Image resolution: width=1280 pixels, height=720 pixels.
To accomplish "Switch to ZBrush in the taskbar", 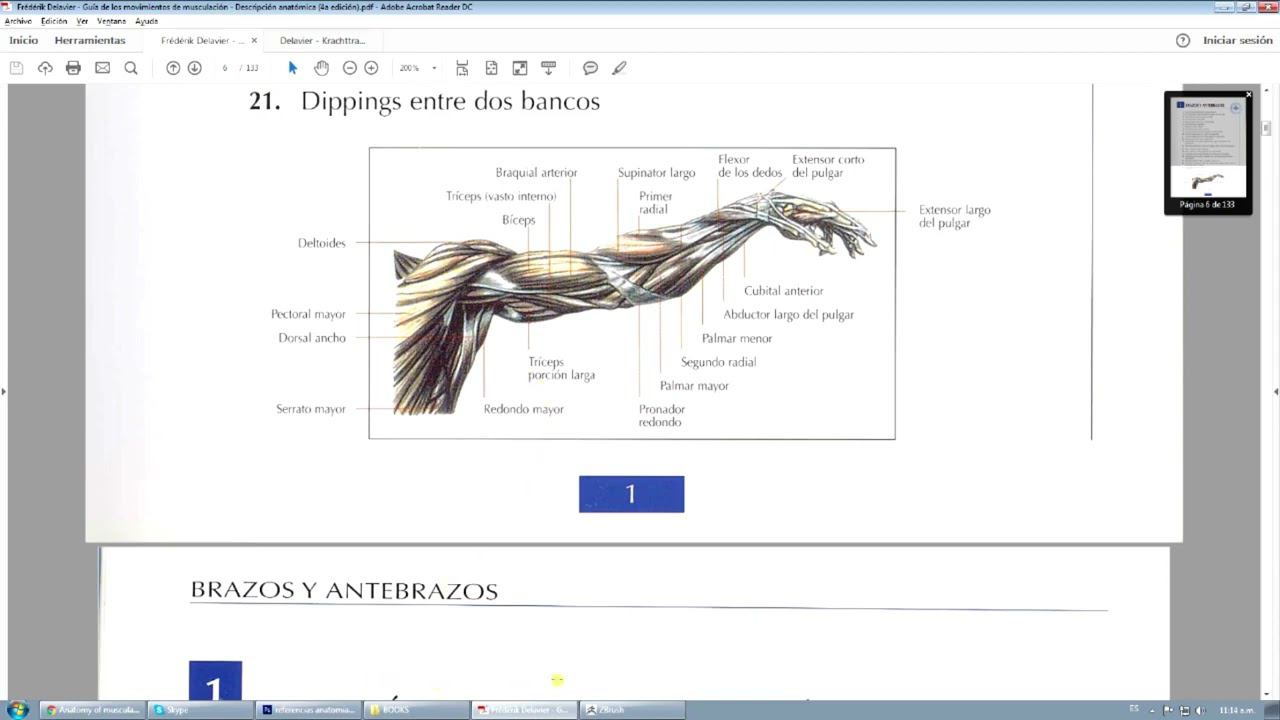I will (633, 710).
